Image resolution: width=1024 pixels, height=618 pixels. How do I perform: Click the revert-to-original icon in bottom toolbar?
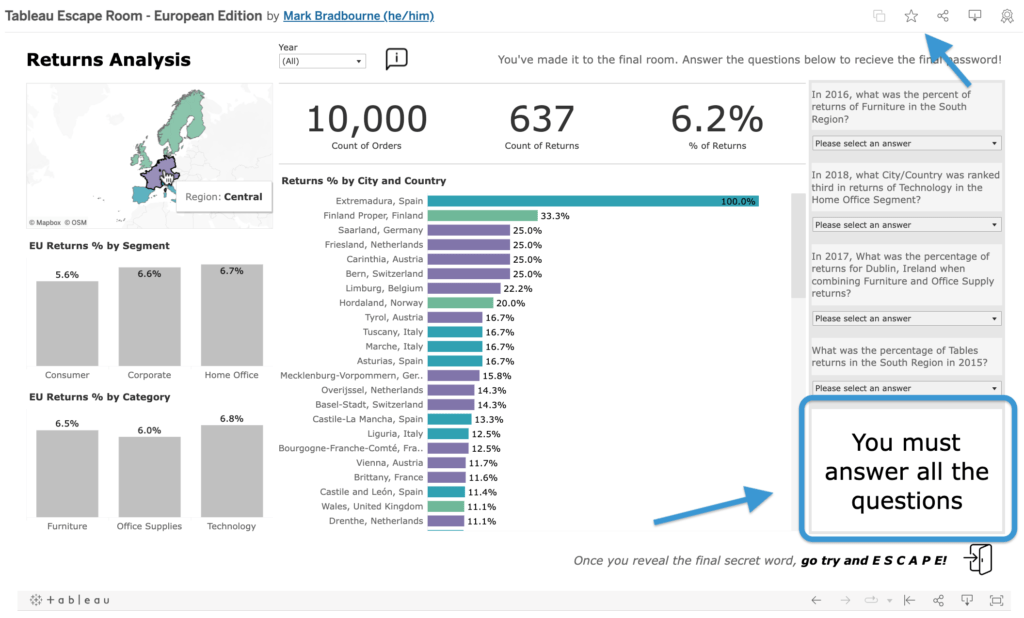click(909, 600)
